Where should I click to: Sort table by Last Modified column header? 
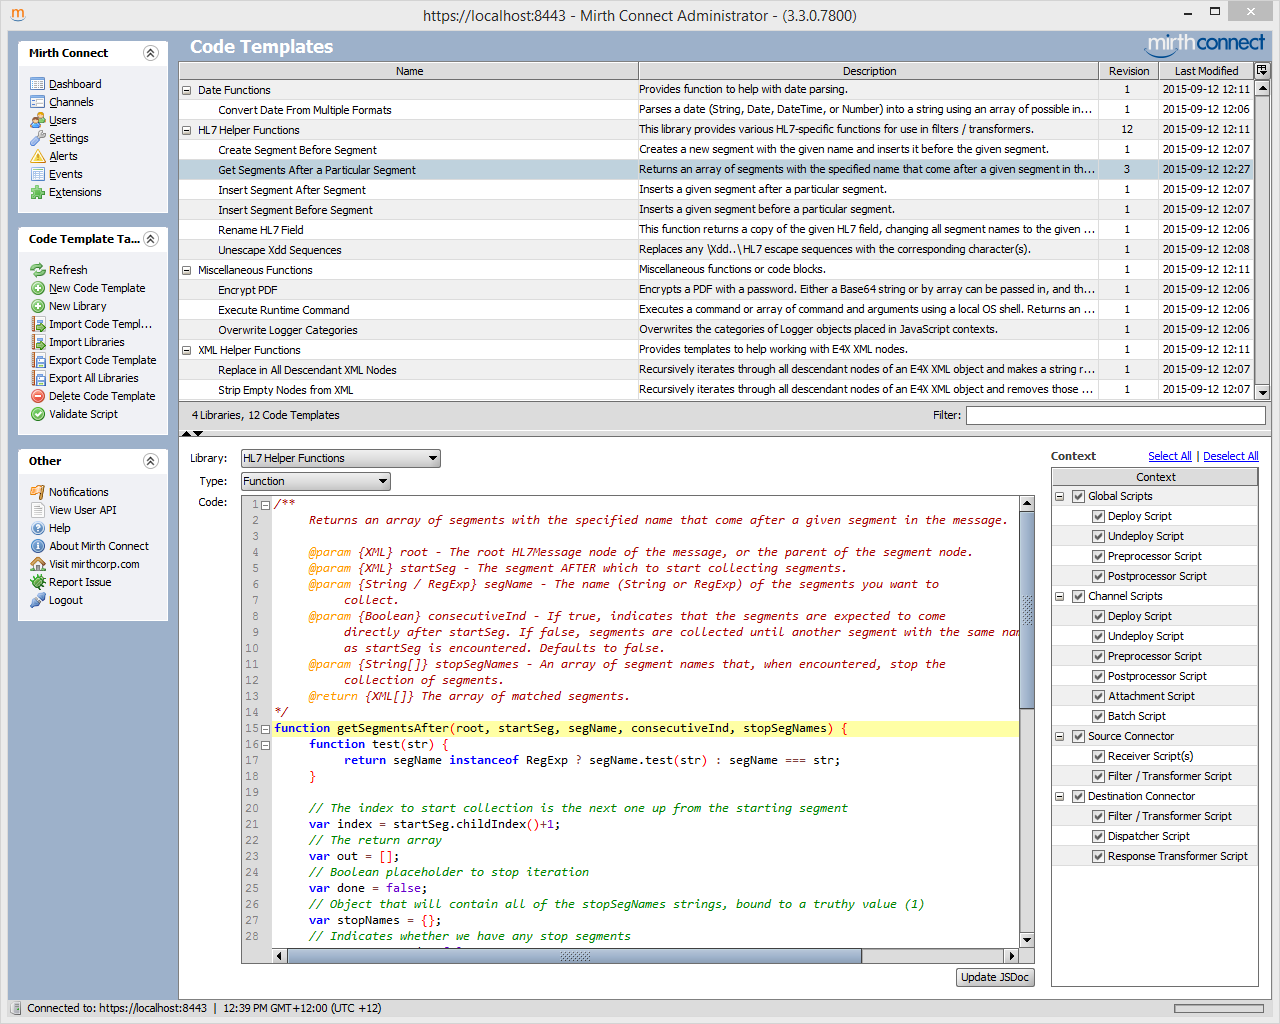1206,71
